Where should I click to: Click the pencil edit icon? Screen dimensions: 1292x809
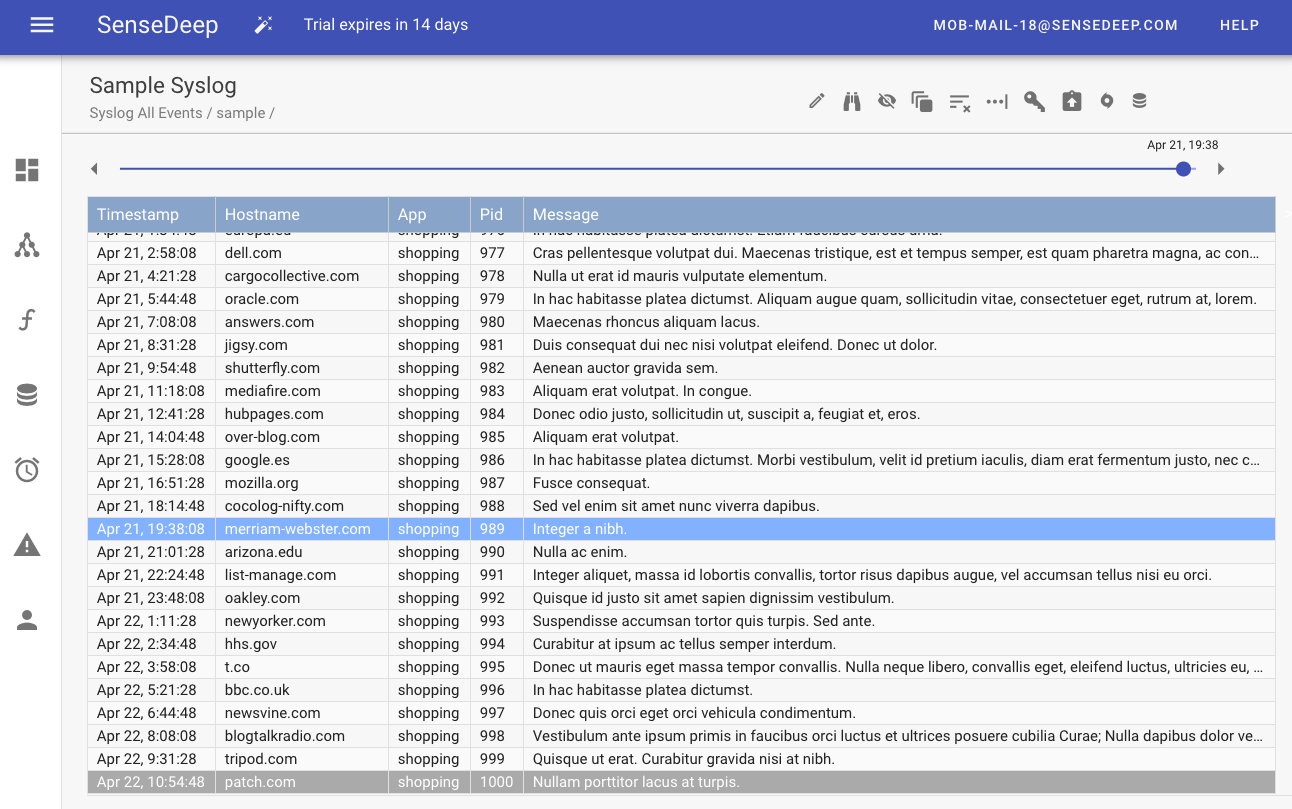[817, 101]
